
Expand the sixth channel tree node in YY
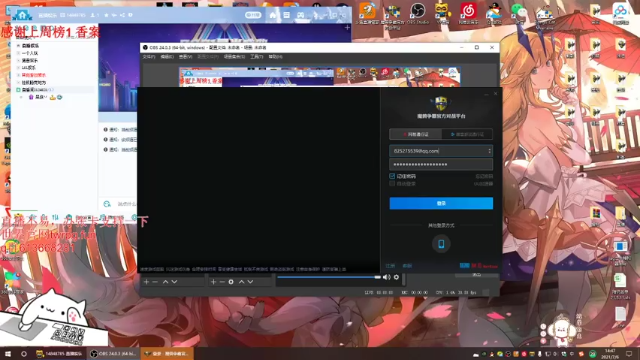pyautogui.click(x=18, y=82)
